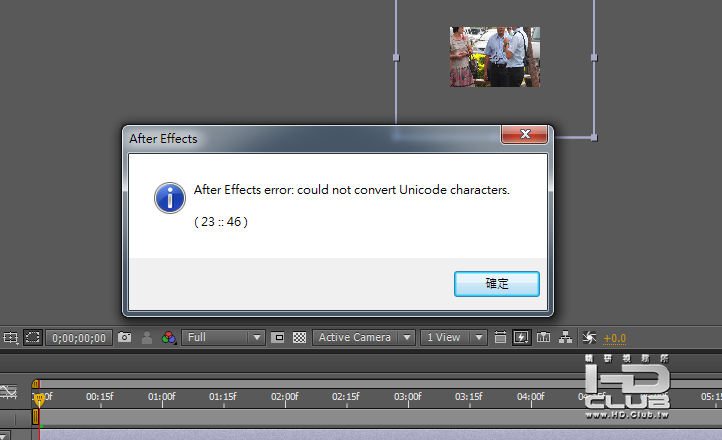Open the Active Camera view dropdown
722x440 pixels.
click(x=364, y=337)
